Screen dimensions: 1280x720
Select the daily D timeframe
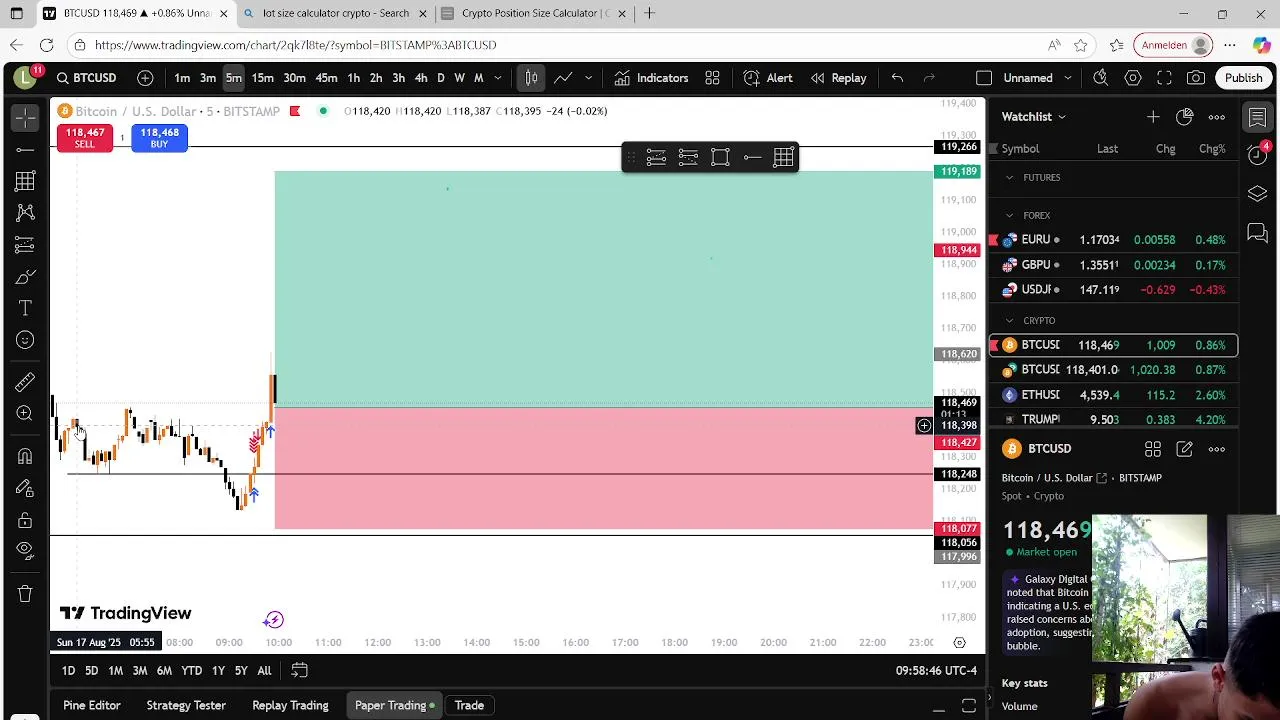click(x=441, y=78)
